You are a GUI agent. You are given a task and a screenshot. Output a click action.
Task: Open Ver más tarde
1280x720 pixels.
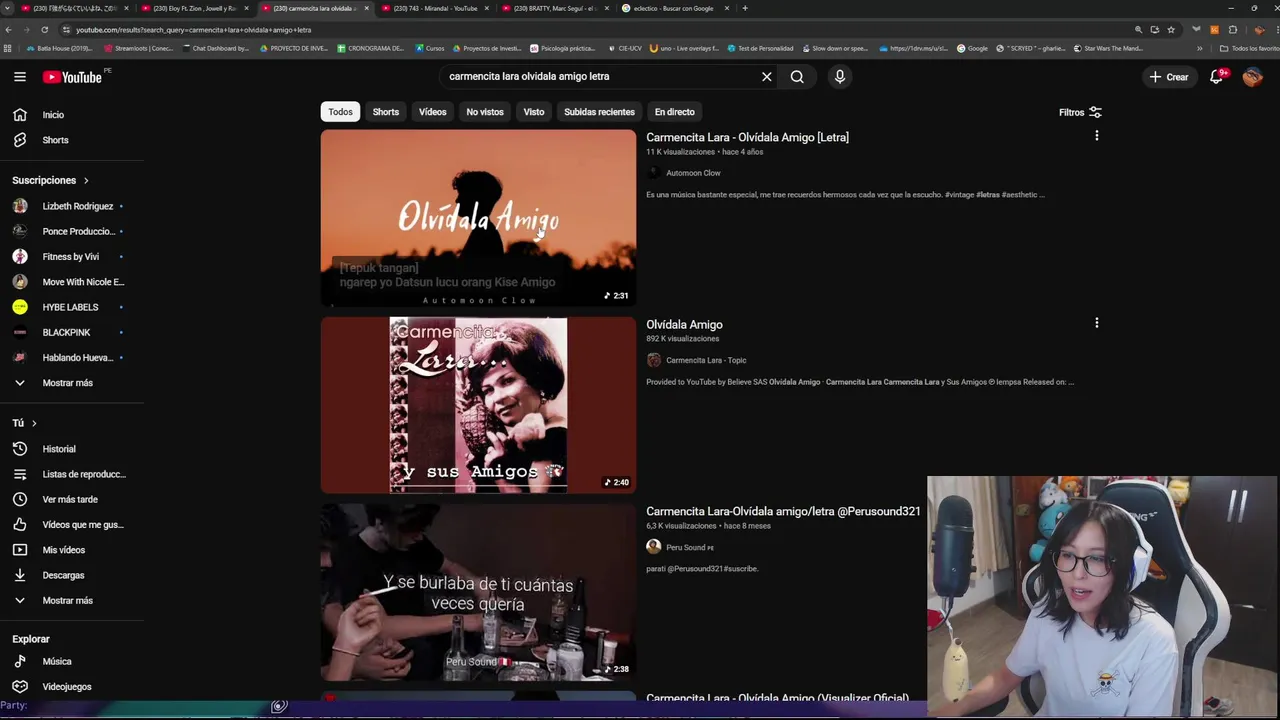point(70,499)
